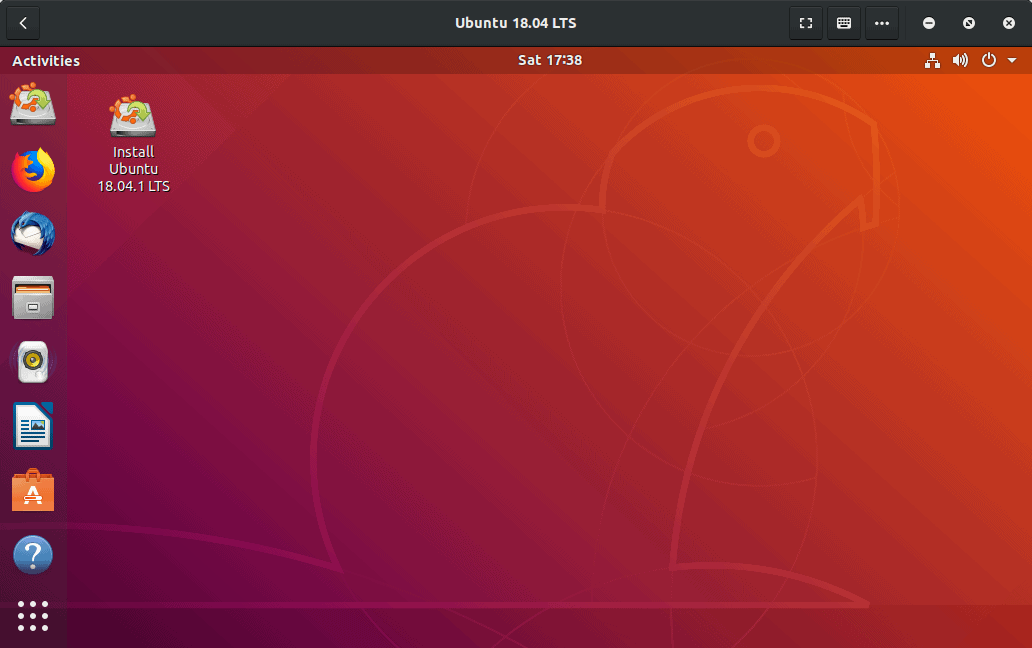1032x648 pixels.
Task: Expand the system menu dropdown arrow
Action: click(1012, 60)
